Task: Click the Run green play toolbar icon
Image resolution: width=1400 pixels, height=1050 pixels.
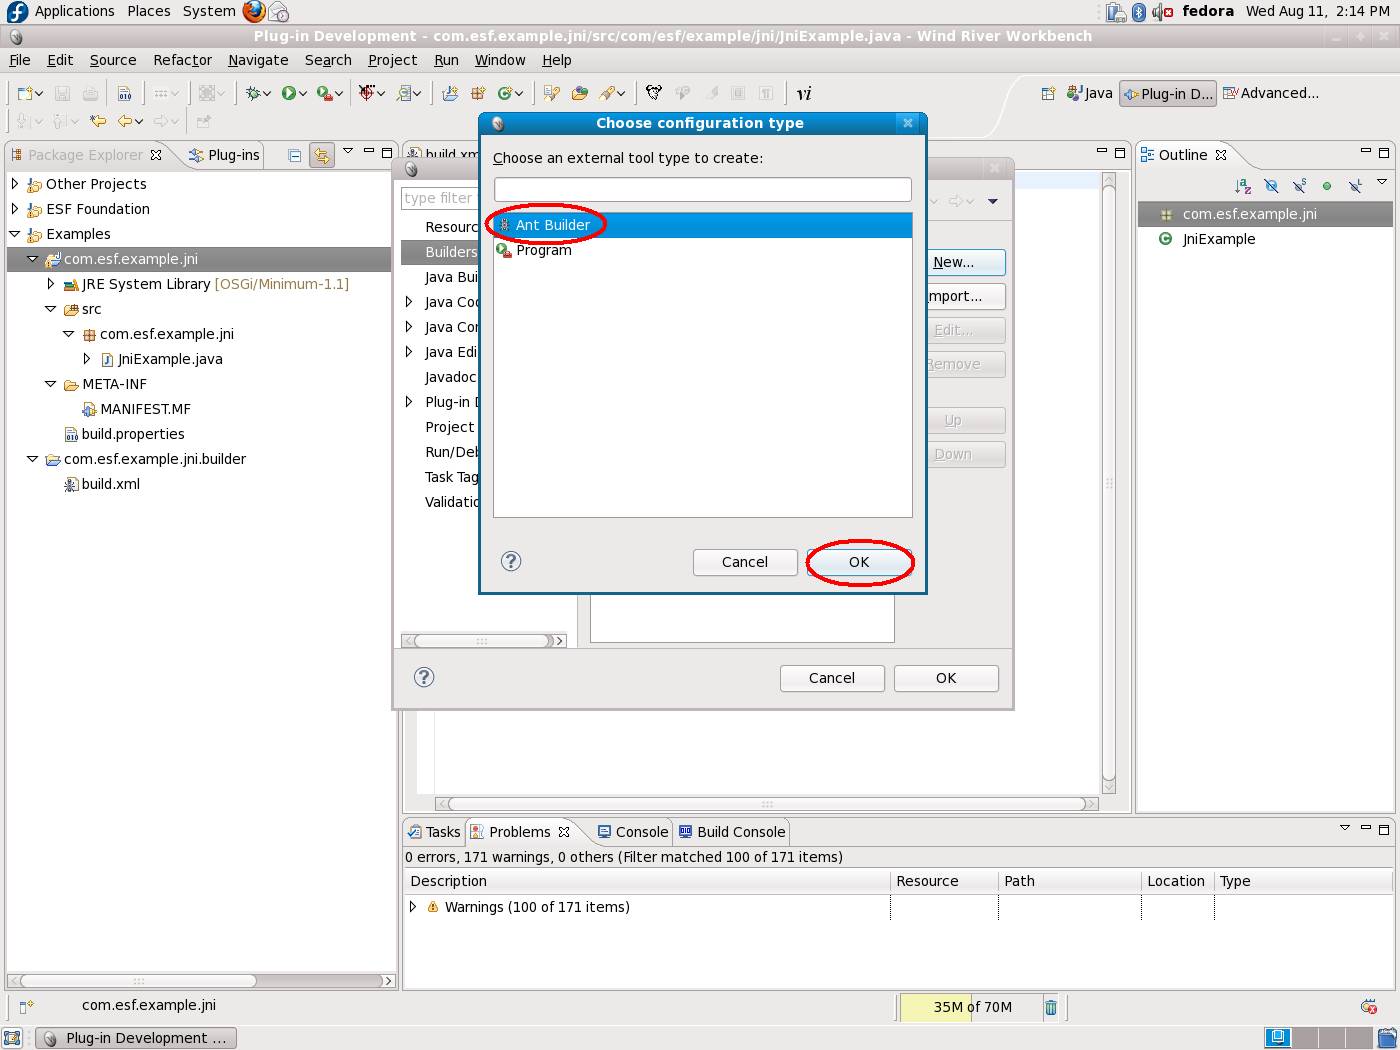Action: (x=289, y=93)
